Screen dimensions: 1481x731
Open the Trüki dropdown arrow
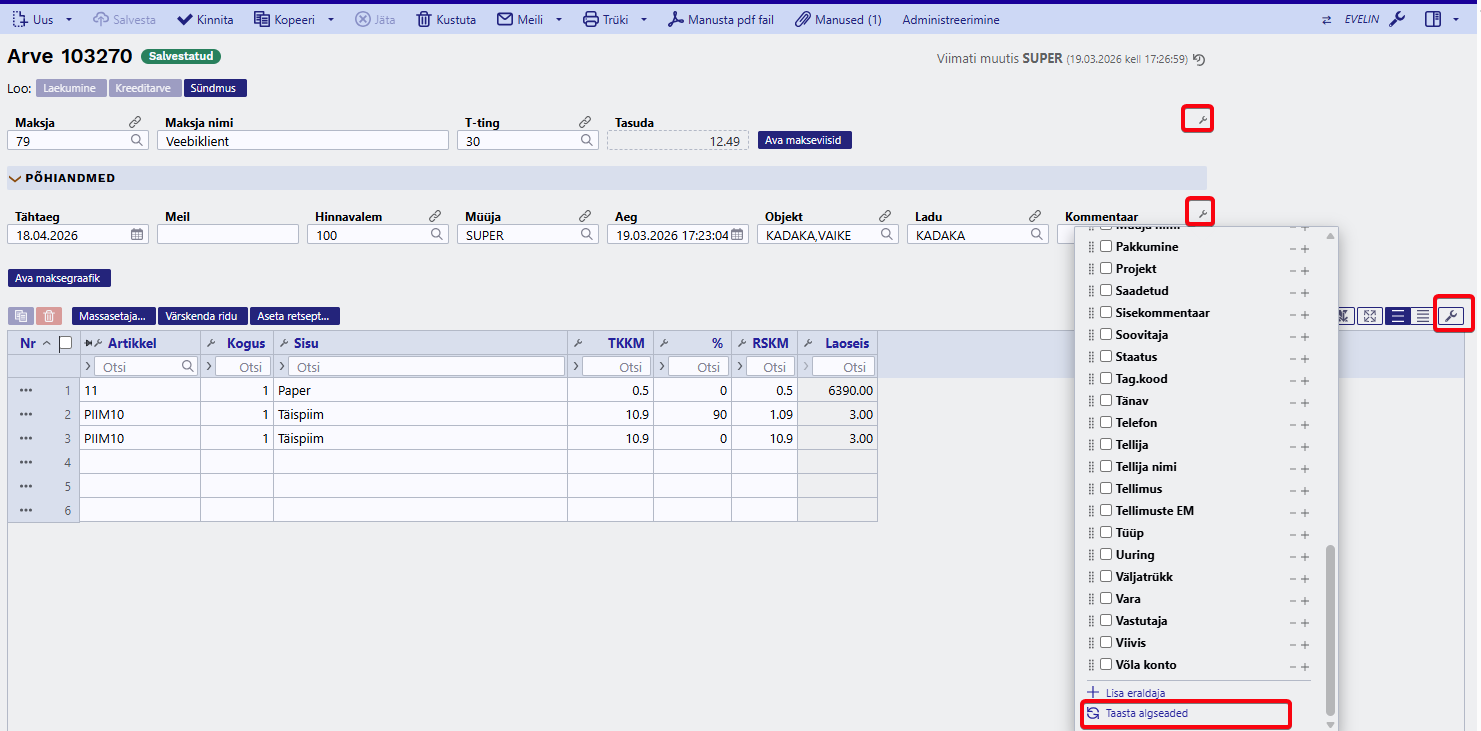coord(644,19)
